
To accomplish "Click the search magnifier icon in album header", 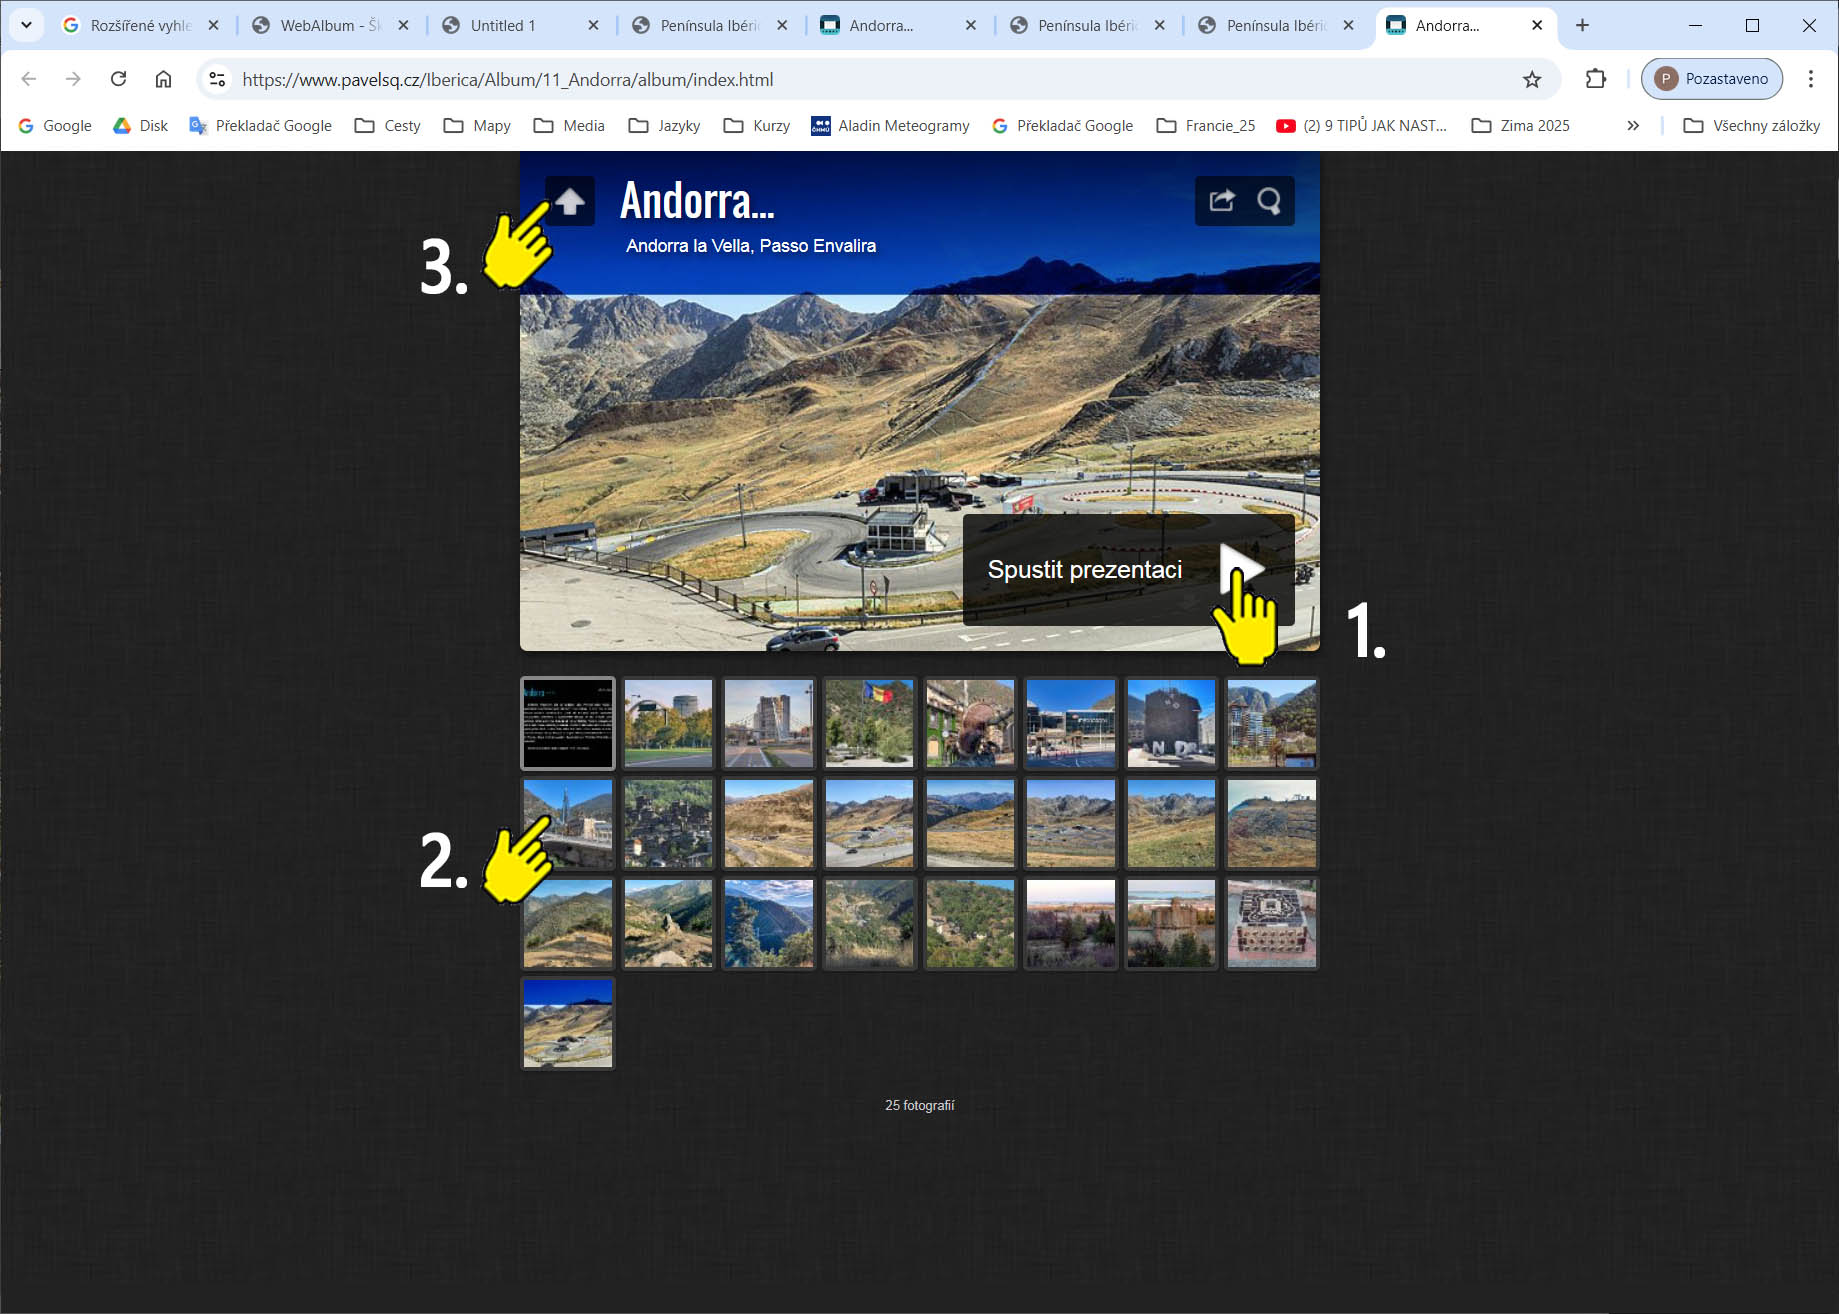I will (1269, 201).
